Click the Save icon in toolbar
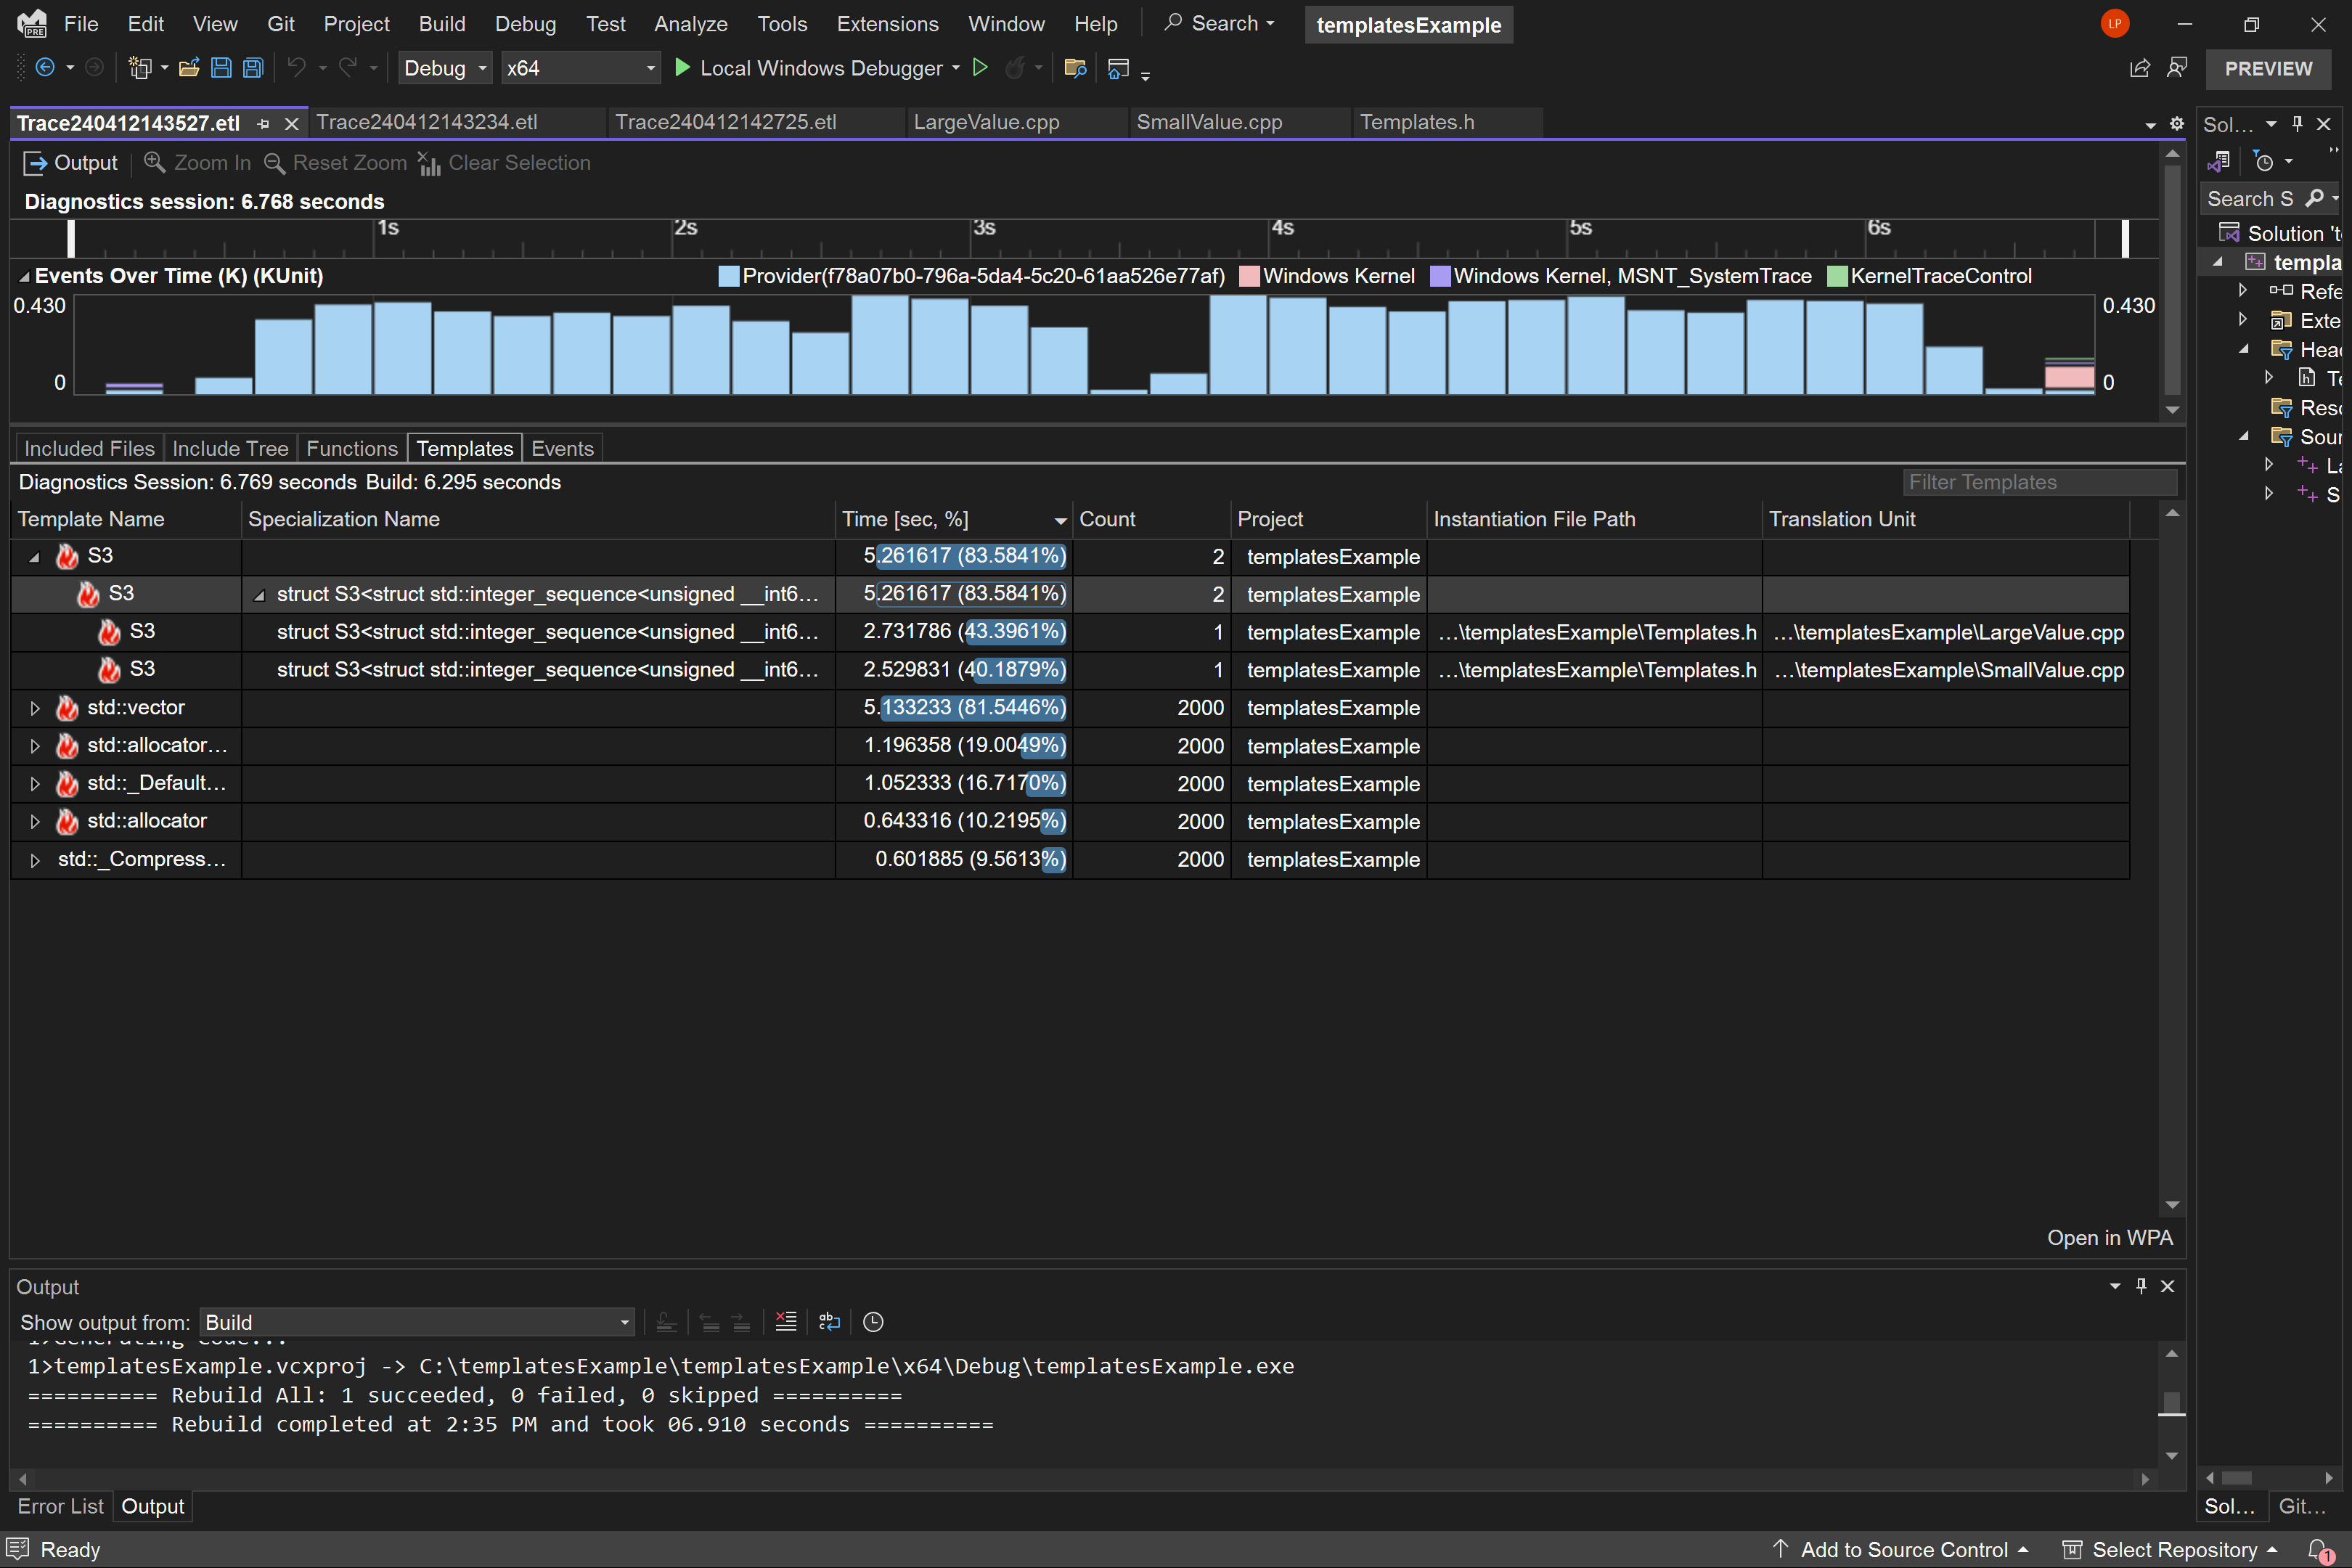 (221, 68)
